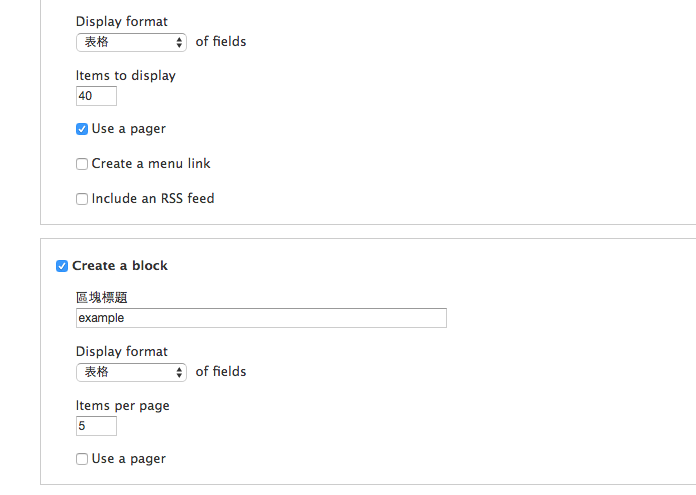Image resolution: width=696 pixels, height=495 pixels.
Task: Click the 區塊標題 text field containing example
Action: click(x=261, y=318)
